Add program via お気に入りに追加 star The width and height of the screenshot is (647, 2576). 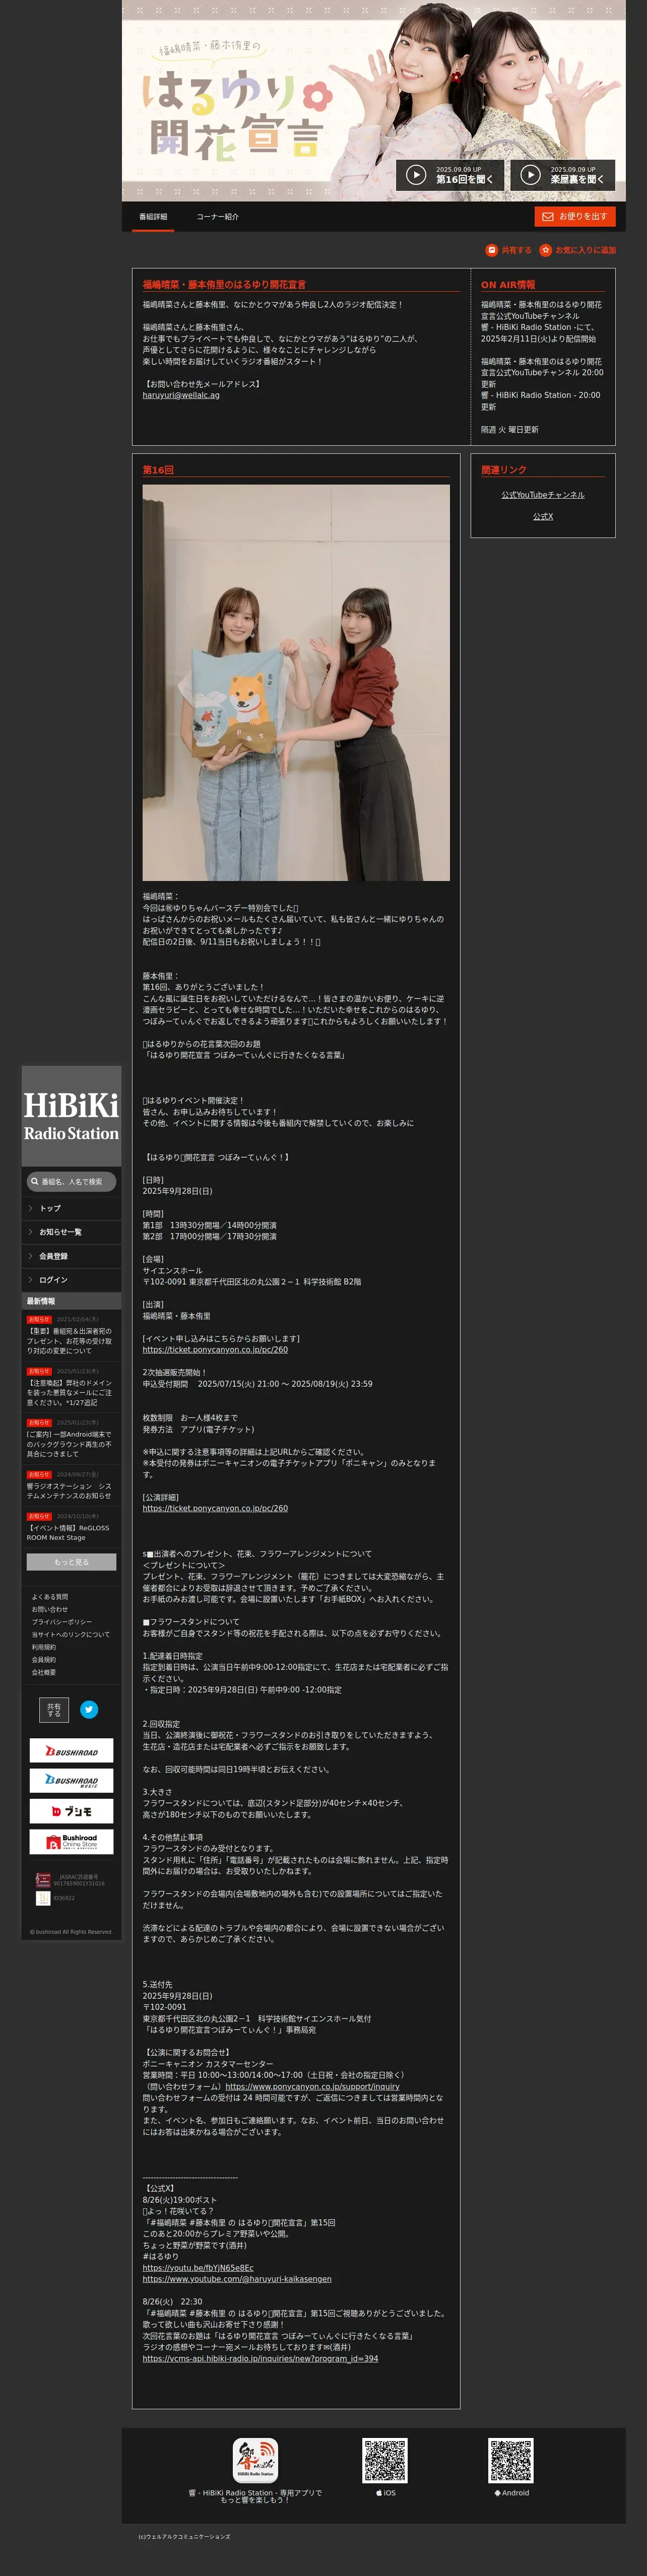578,250
